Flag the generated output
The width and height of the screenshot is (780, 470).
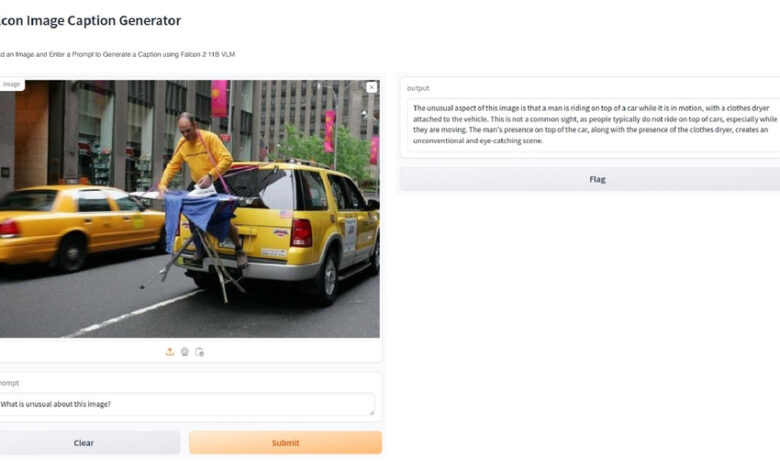click(590, 179)
